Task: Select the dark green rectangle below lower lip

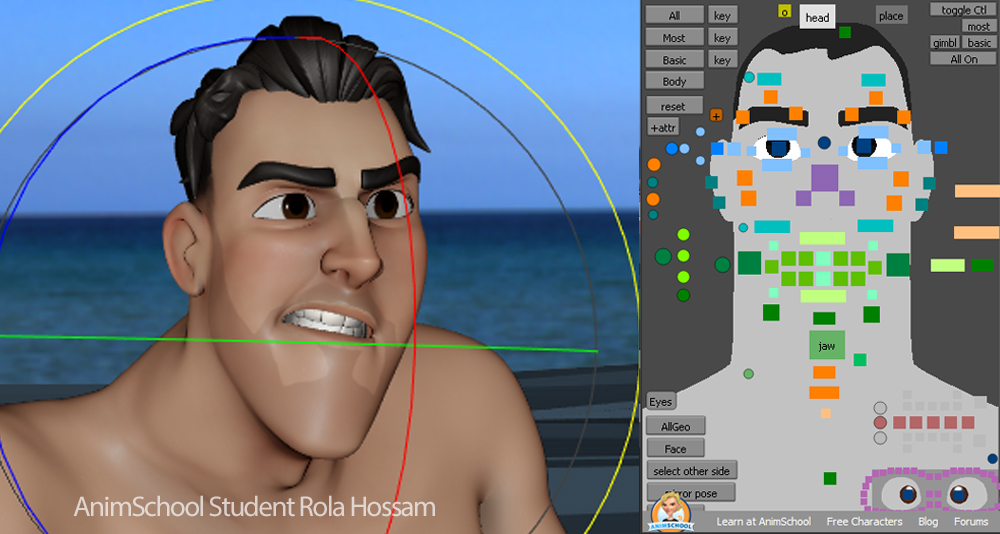Action: click(x=824, y=318)
